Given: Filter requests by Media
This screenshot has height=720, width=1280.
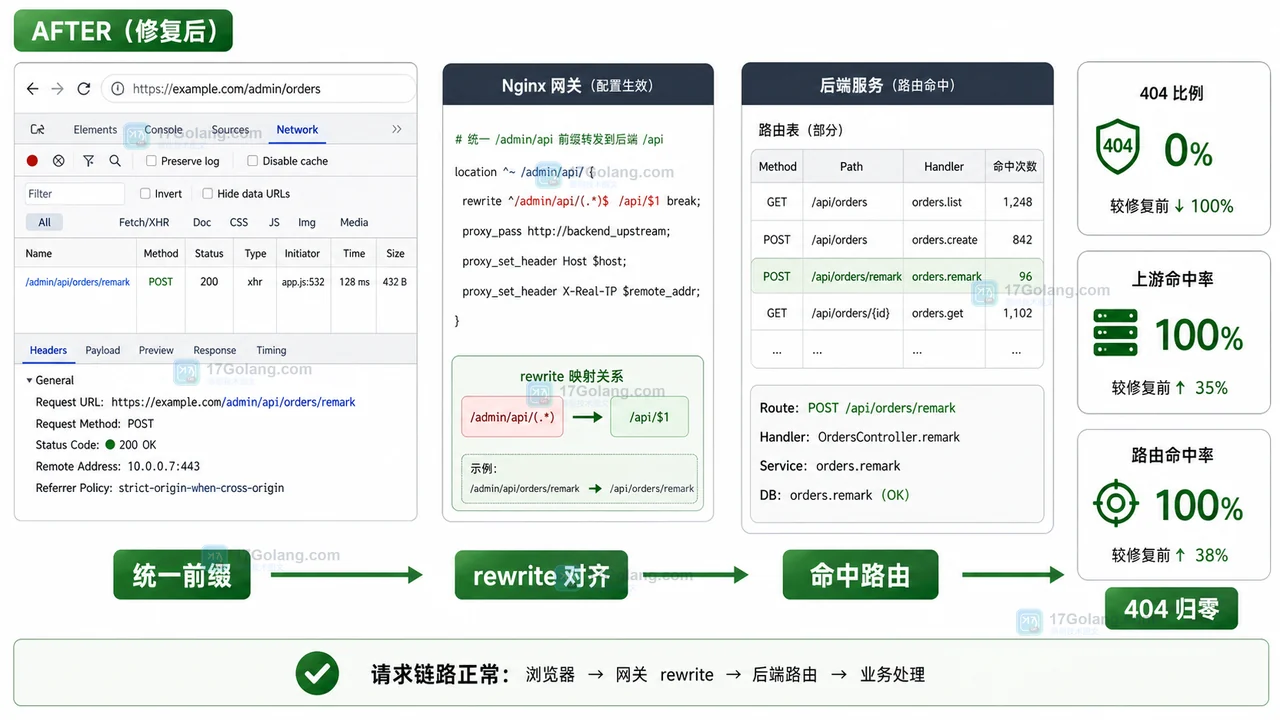Looking at the screenshot, I should coord(354,223).
